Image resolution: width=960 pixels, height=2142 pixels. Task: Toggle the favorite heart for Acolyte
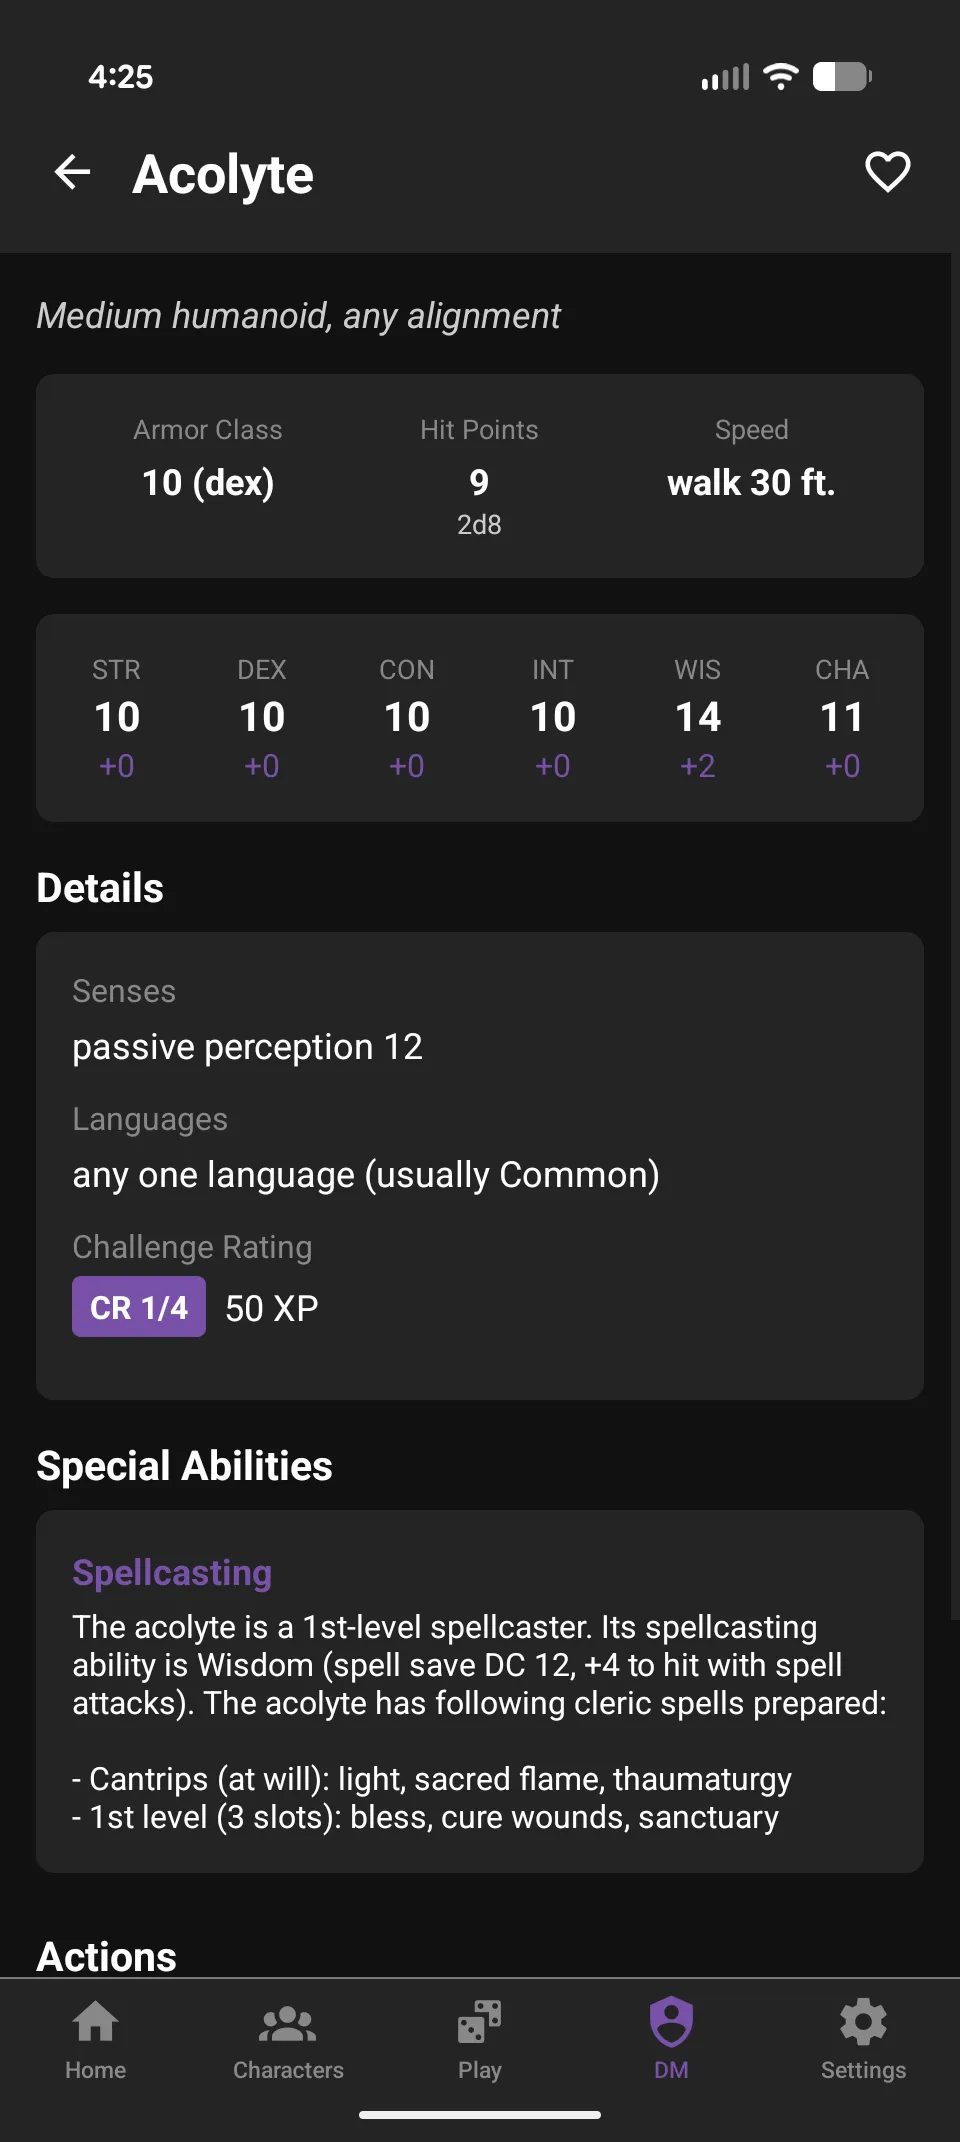[885, 172]
